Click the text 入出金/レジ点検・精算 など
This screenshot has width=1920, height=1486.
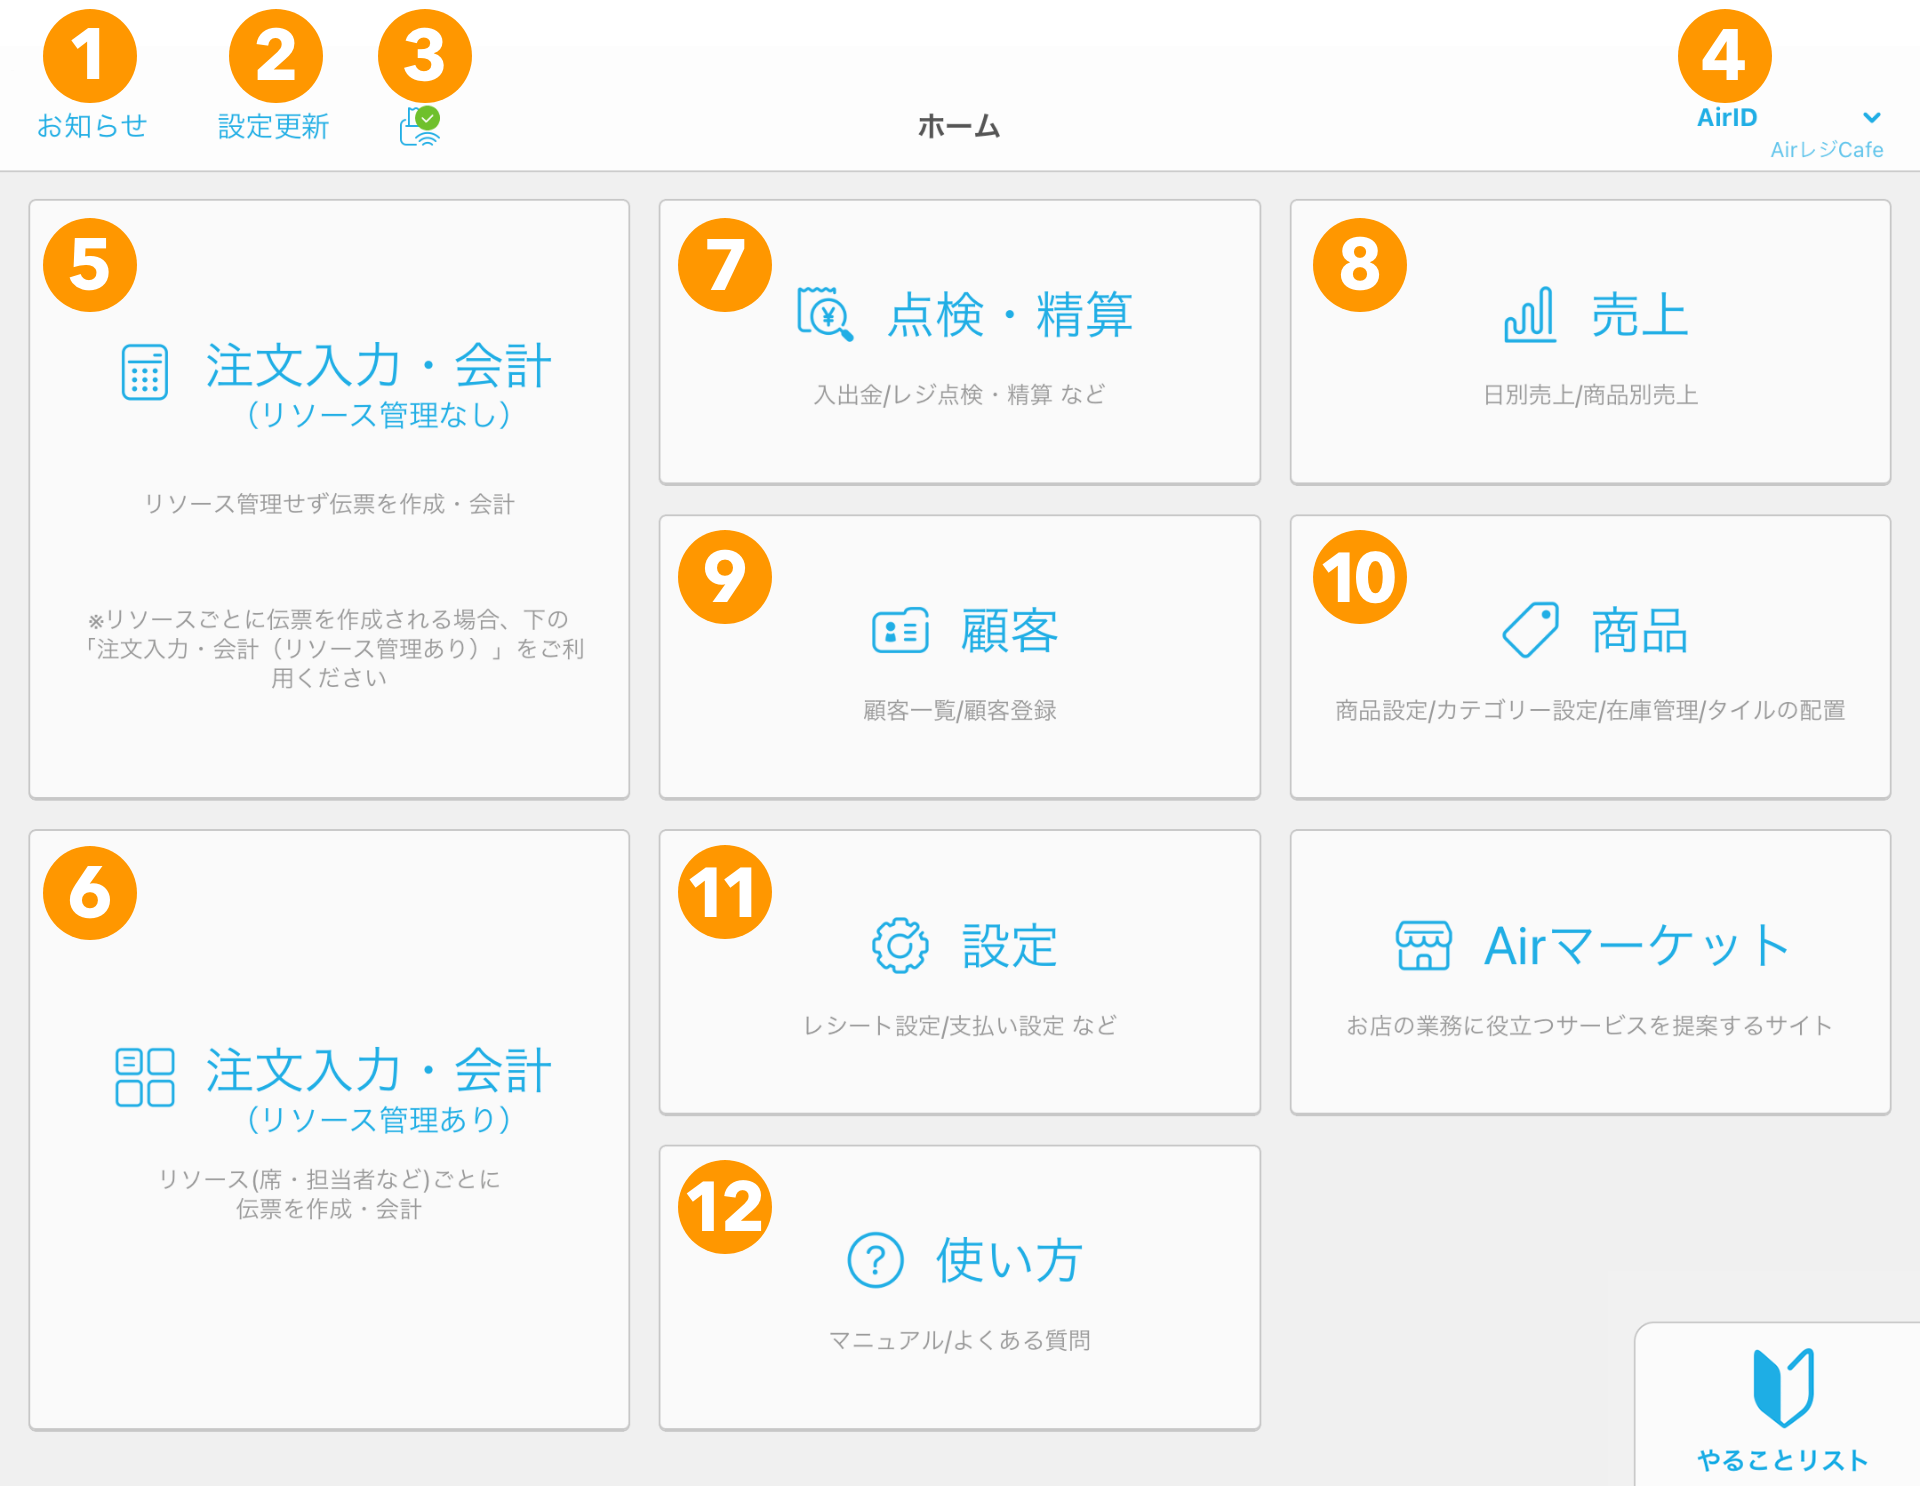960,395
